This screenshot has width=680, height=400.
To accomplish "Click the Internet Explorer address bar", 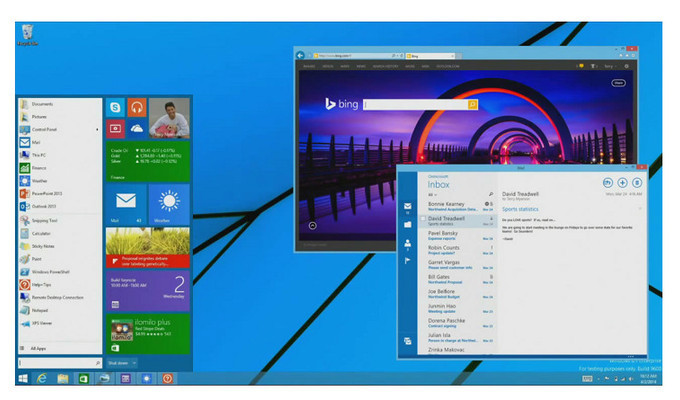I will (x=355, y=56).
